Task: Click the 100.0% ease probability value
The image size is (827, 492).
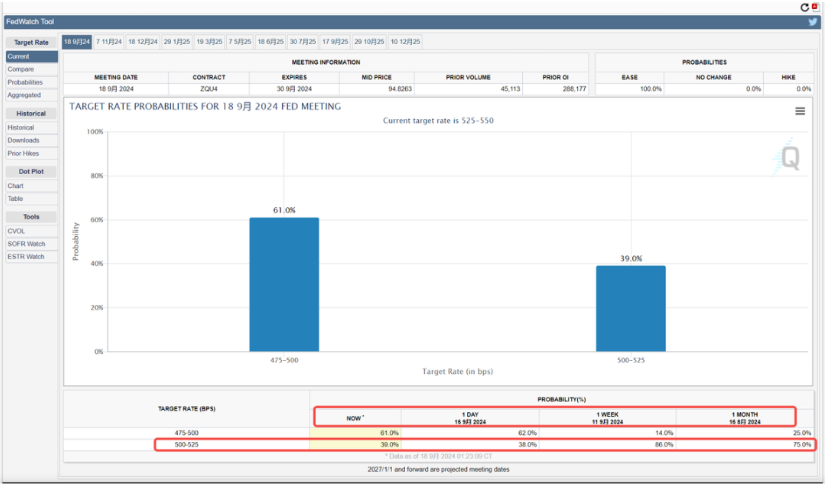Action: [651, 89]
